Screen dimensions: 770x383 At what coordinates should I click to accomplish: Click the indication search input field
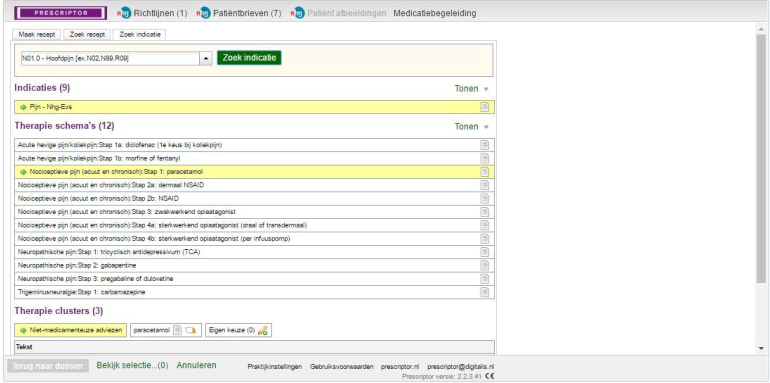point(110,58)
